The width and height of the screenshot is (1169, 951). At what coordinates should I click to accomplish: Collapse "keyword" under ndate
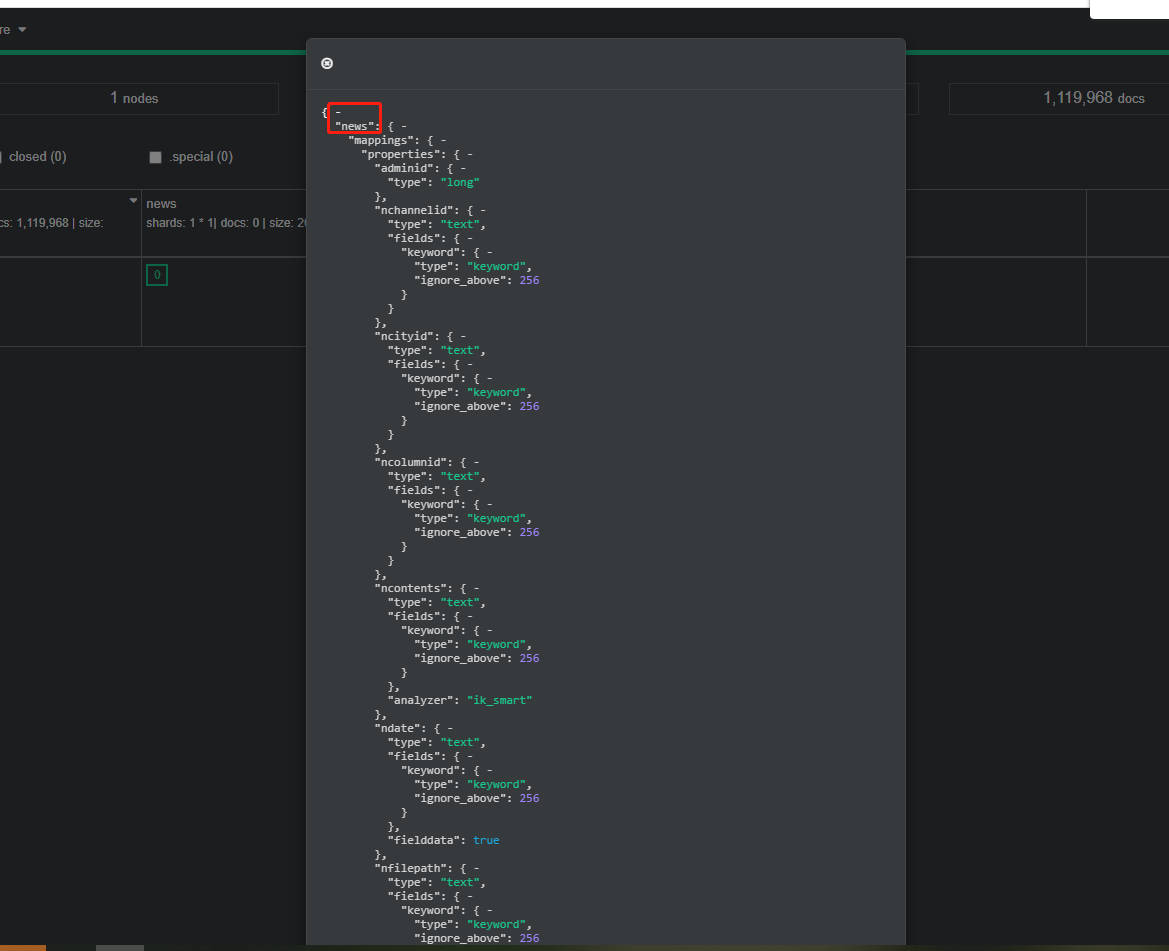click(489, 770)
